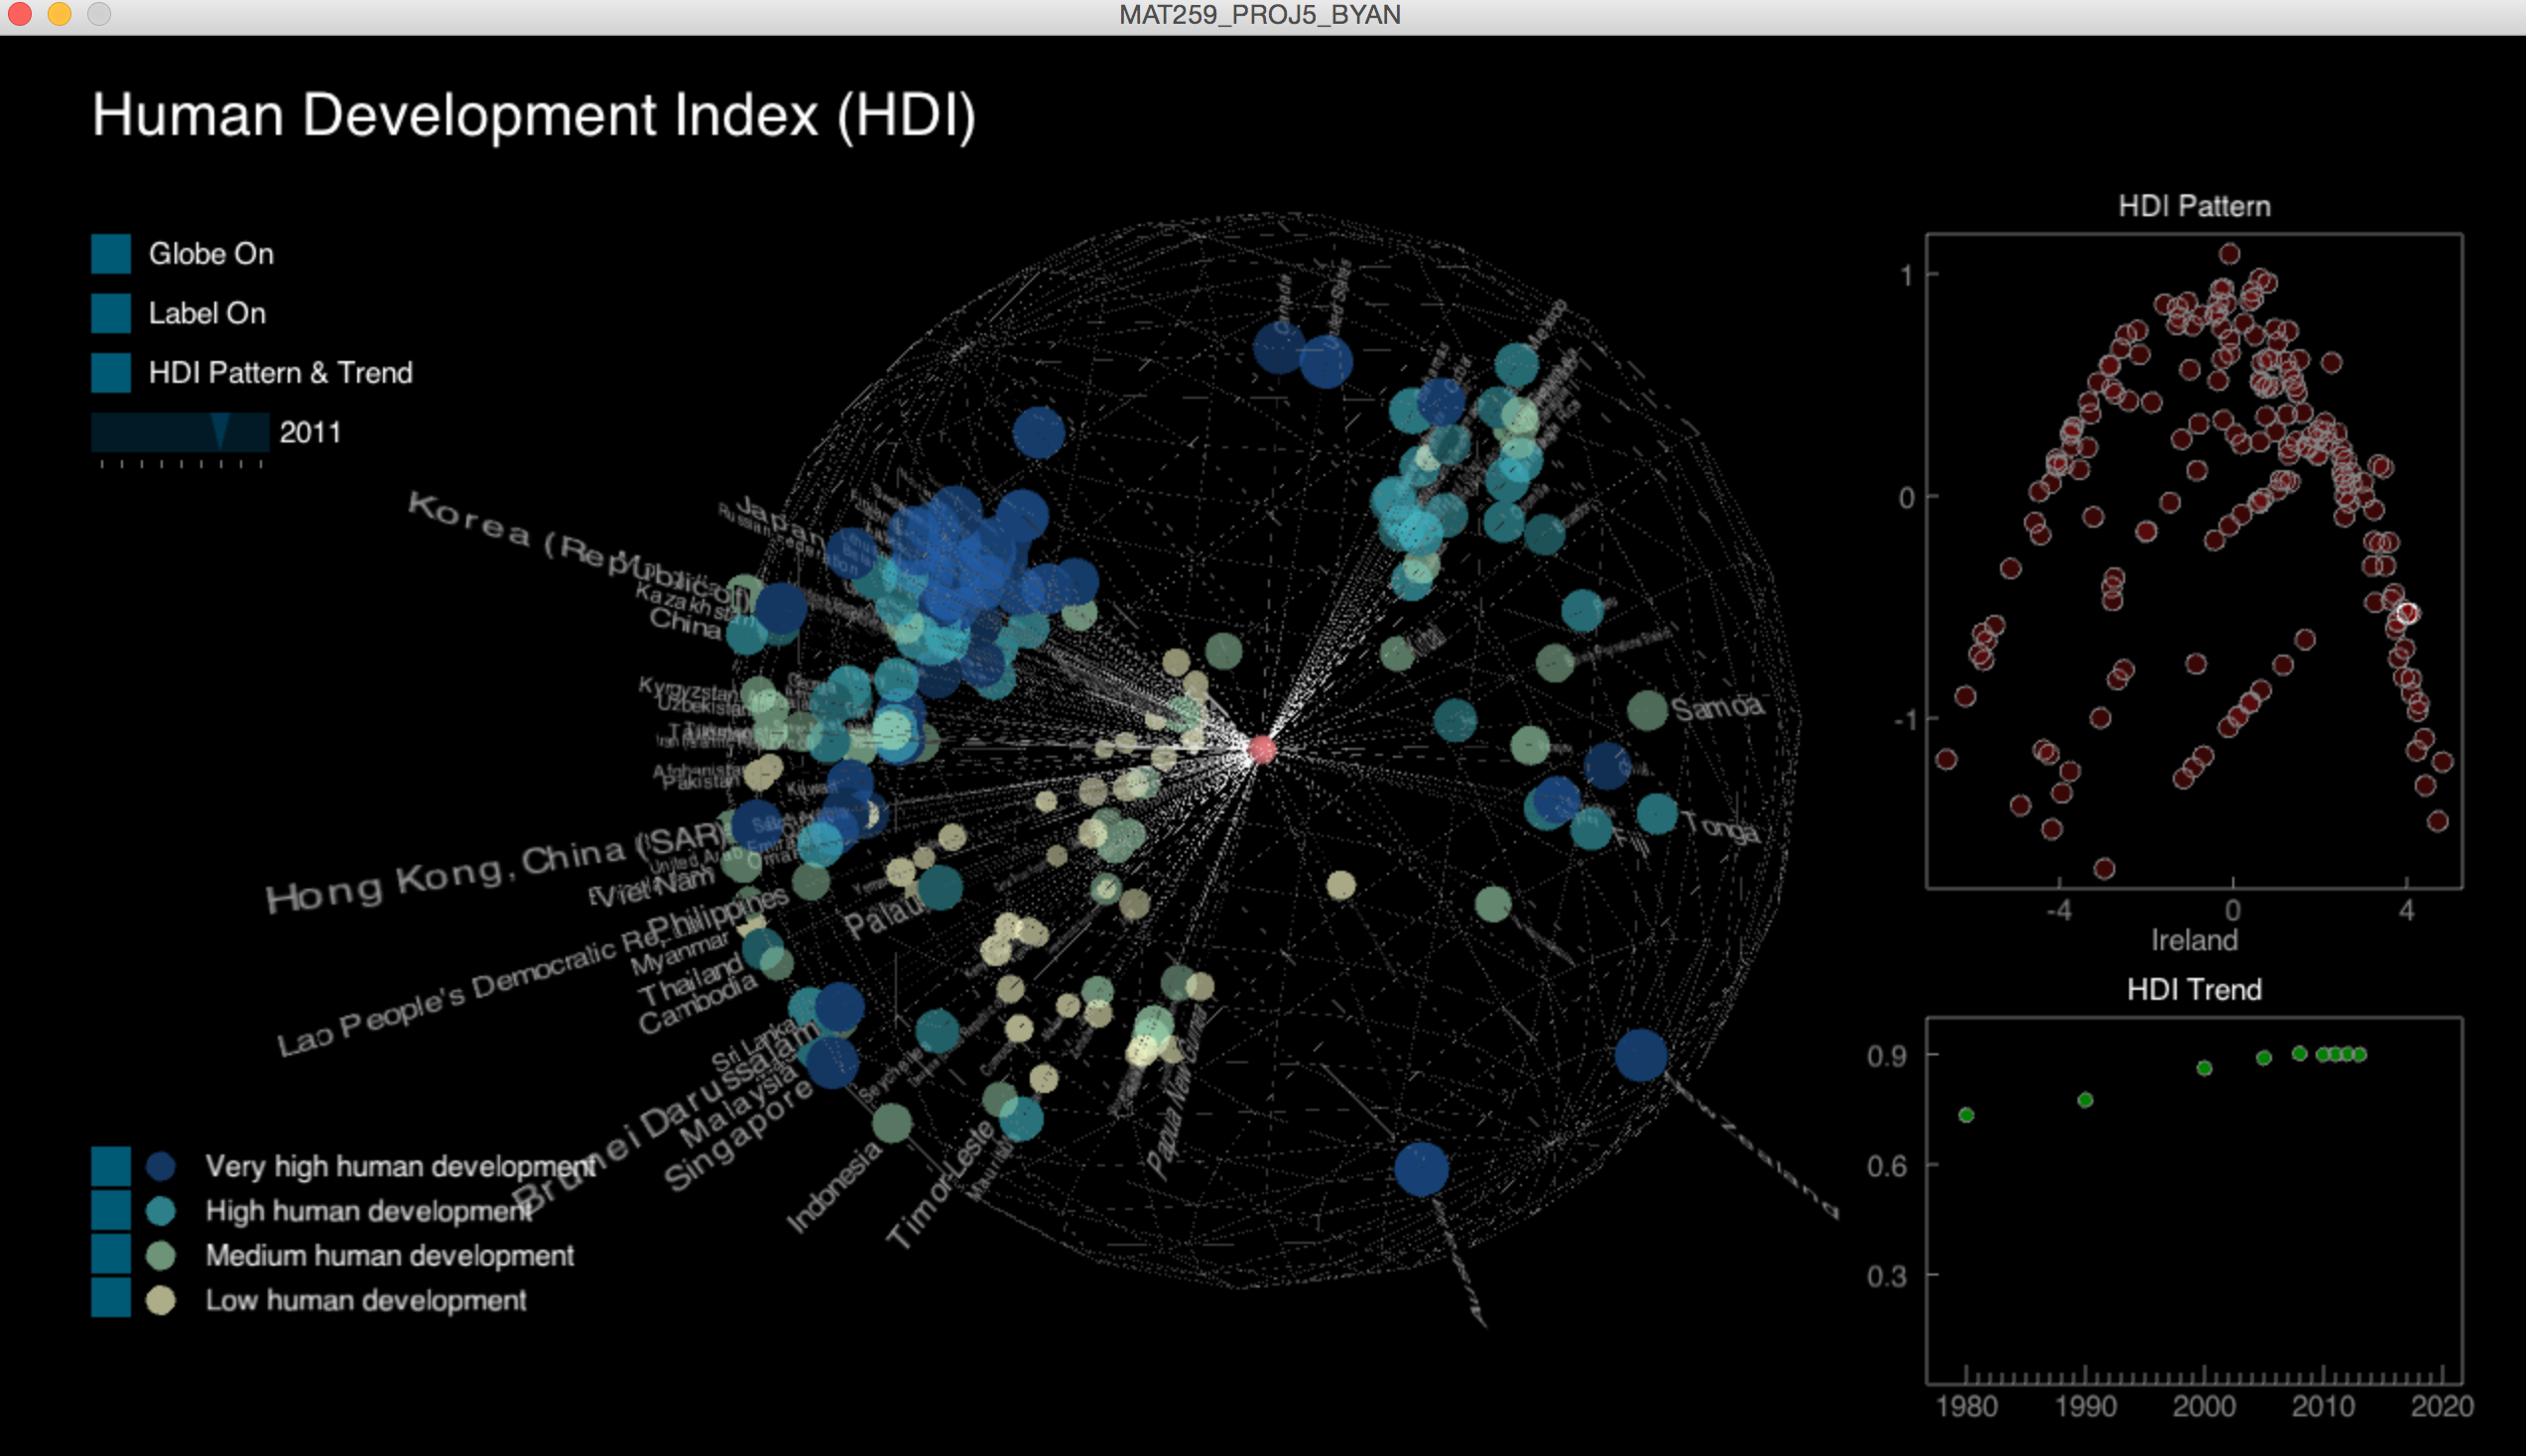Click the dark blue dot in legend for Very high

click(x=161, y=1166)
